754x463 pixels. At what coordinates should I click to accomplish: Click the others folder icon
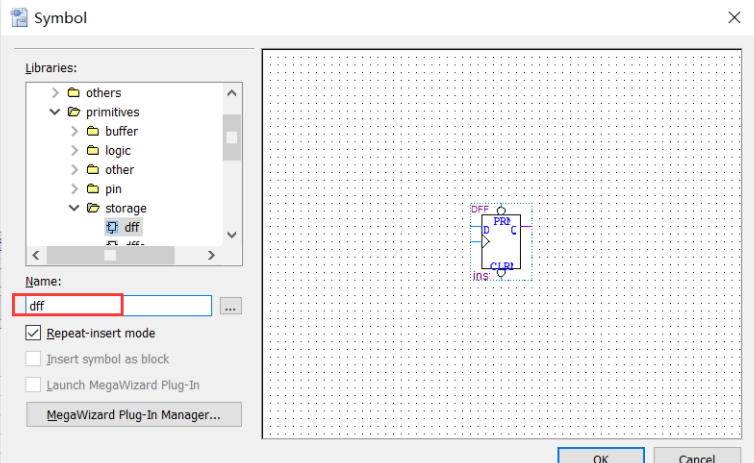click(x=74, y=92)
